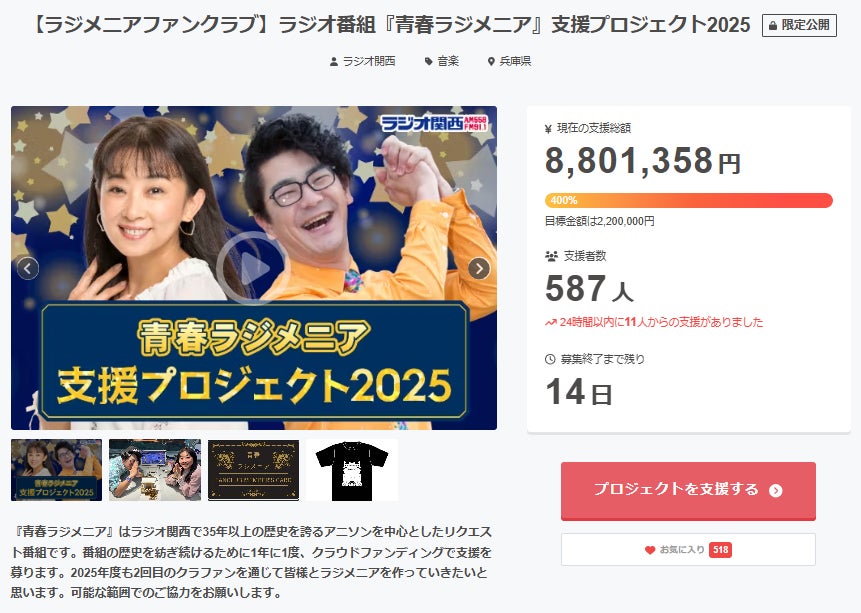Select the black membership card thumbnail
Screen dimensions: 861x613
coord(254,470)
